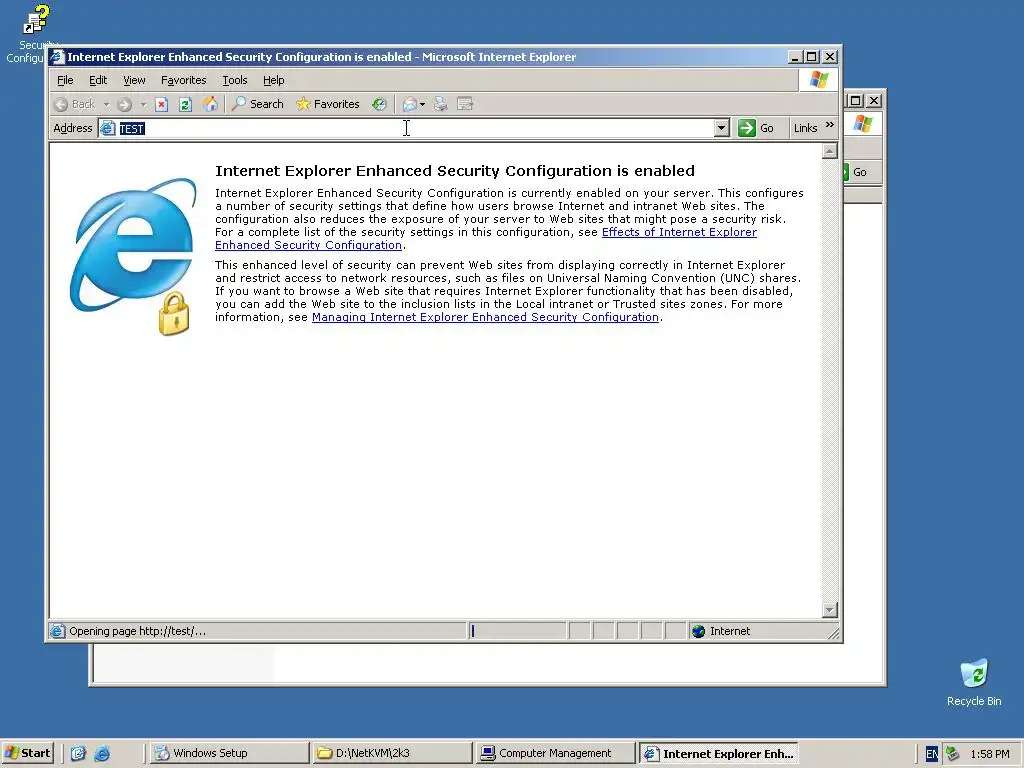
Task: Open the Forward history dropdown arrow
Action: pos(143,104)
